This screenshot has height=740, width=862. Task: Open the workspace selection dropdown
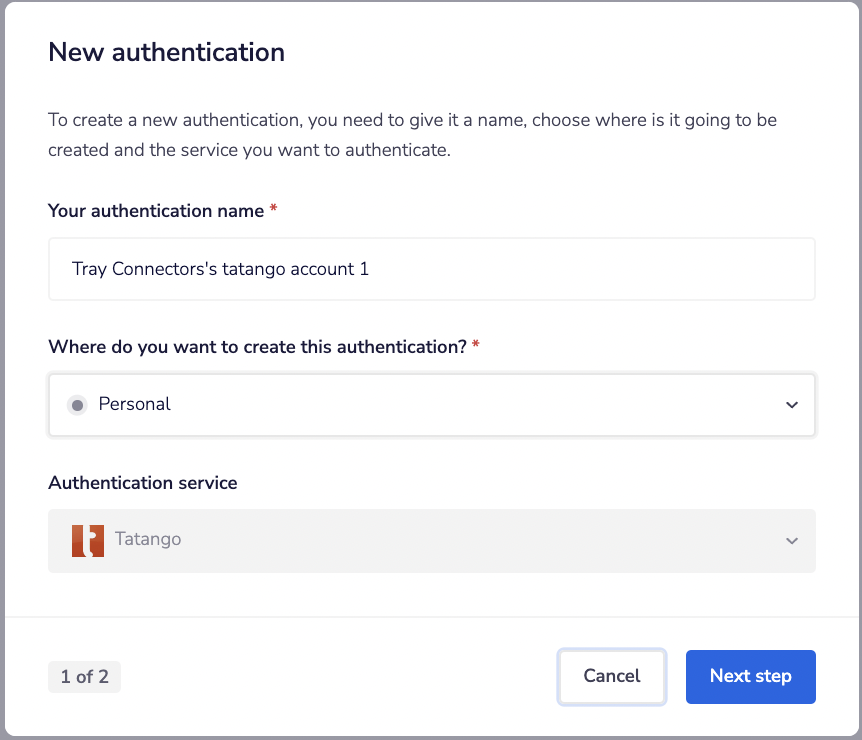click(431, 405)
